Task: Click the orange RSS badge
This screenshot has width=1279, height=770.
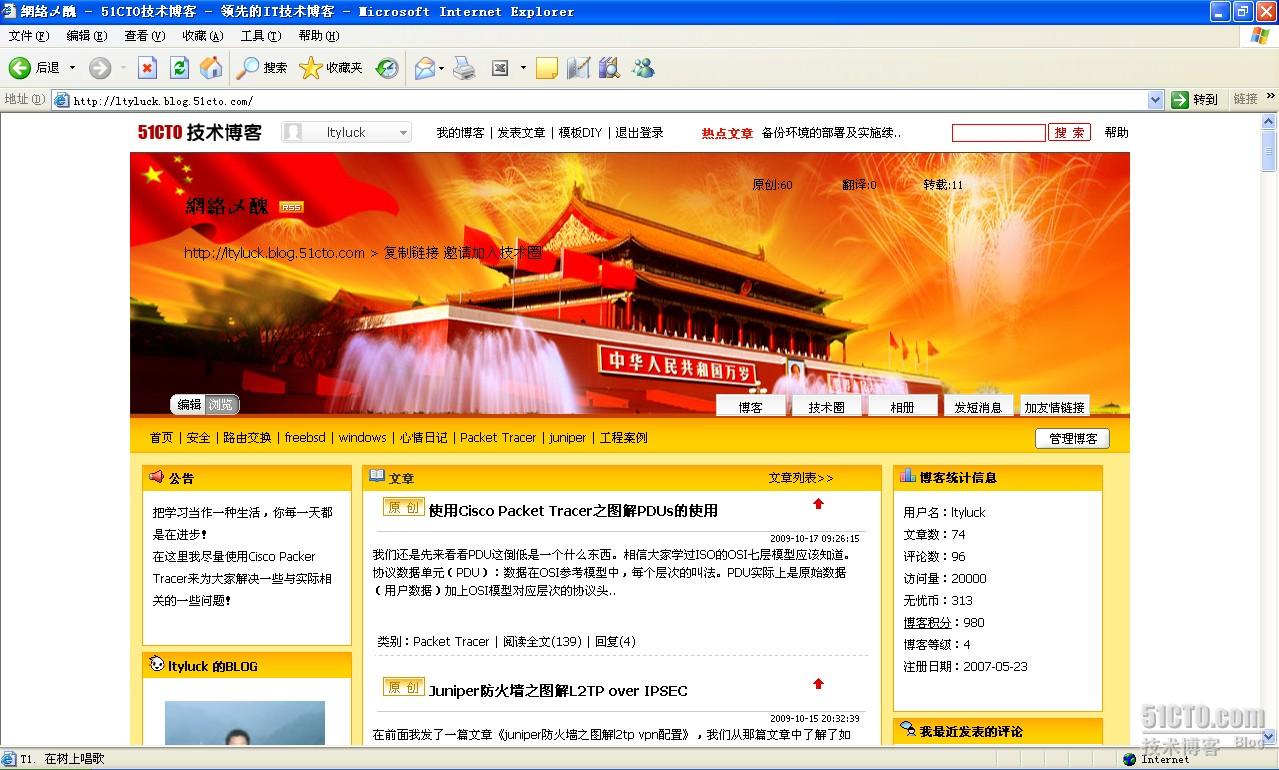Action: pyautogui.click(x=291, y=207)
